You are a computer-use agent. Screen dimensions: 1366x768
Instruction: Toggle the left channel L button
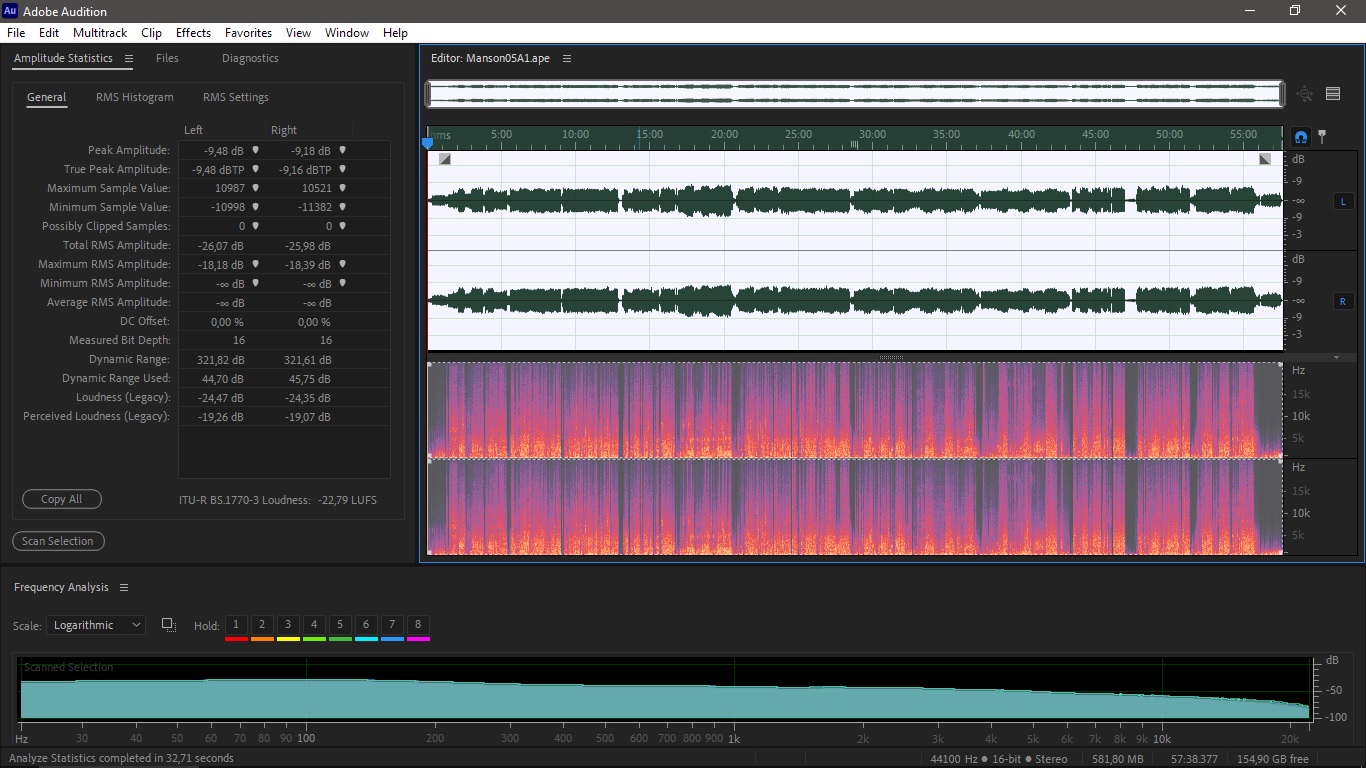click(1342, 201)
